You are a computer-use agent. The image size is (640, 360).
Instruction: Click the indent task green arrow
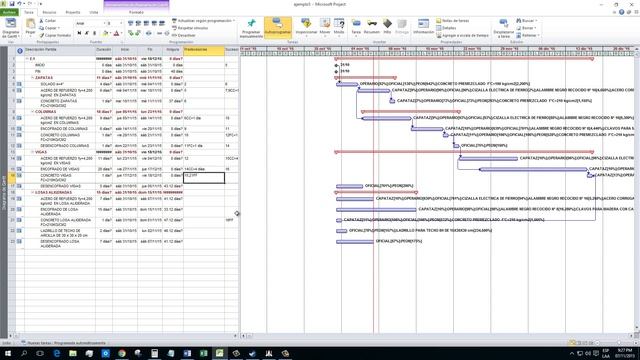(138, 33)
